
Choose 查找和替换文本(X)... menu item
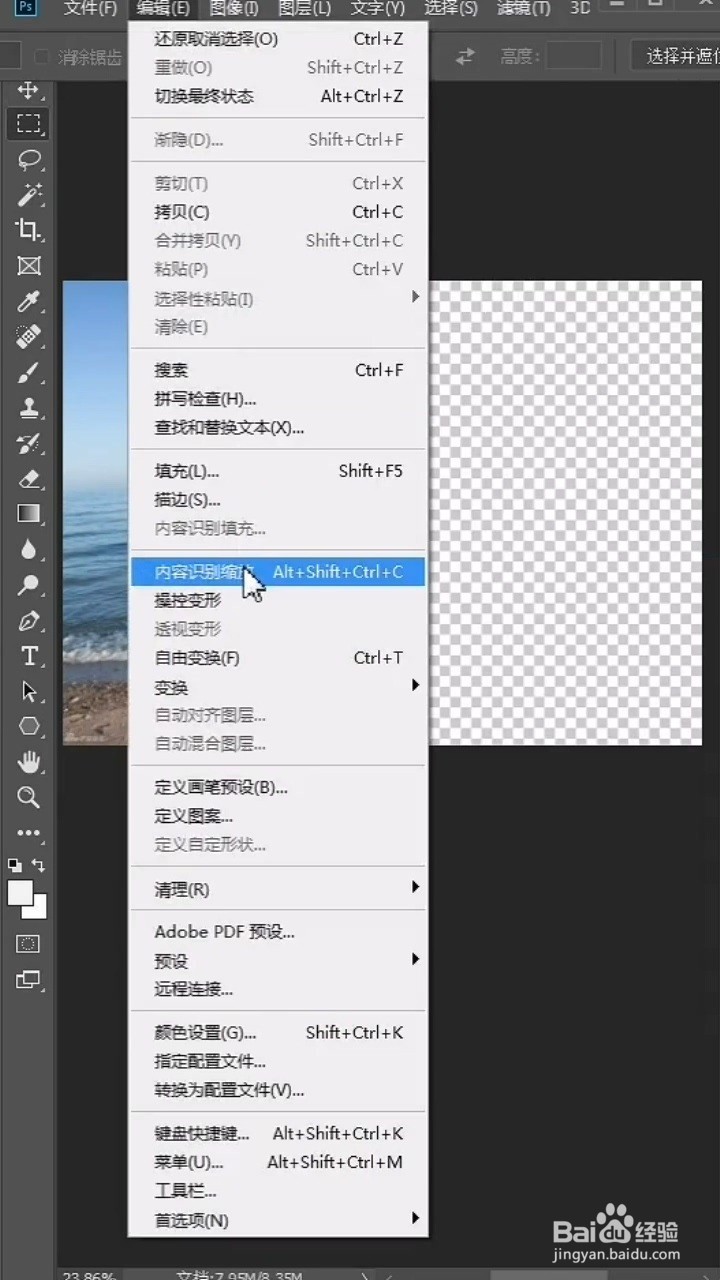[278, 428]
